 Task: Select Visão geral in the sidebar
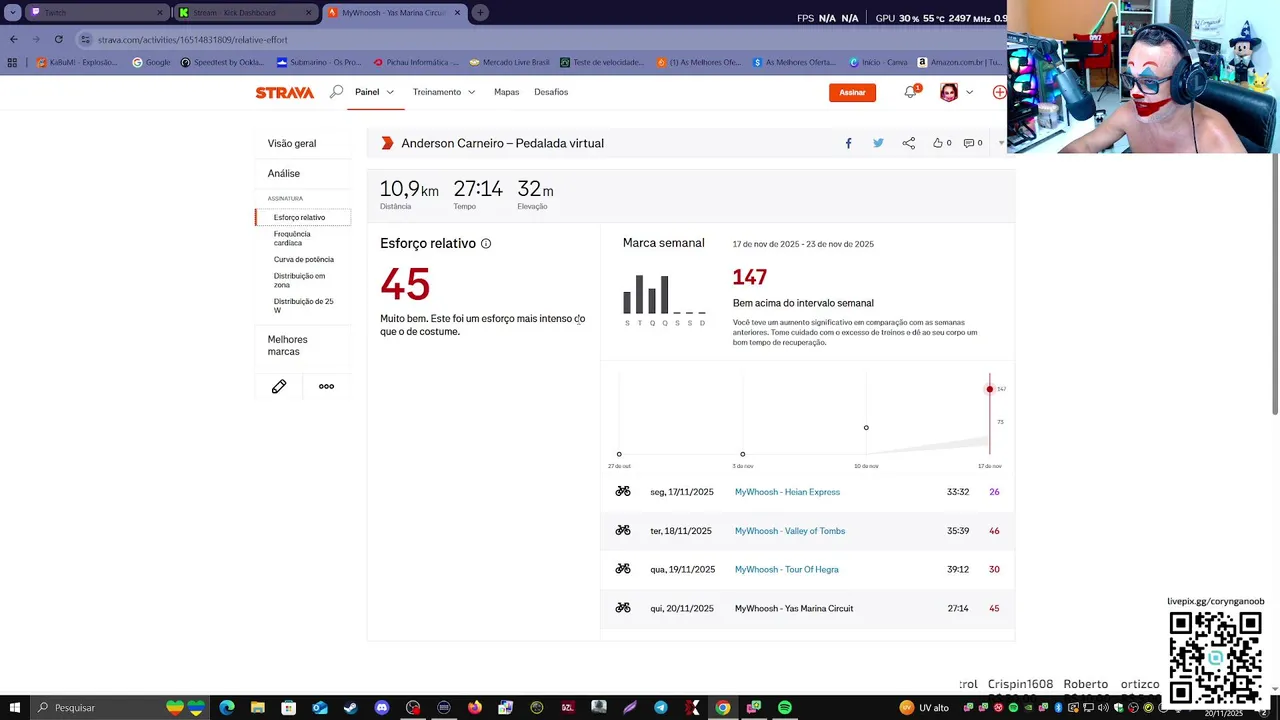(292, 143)
